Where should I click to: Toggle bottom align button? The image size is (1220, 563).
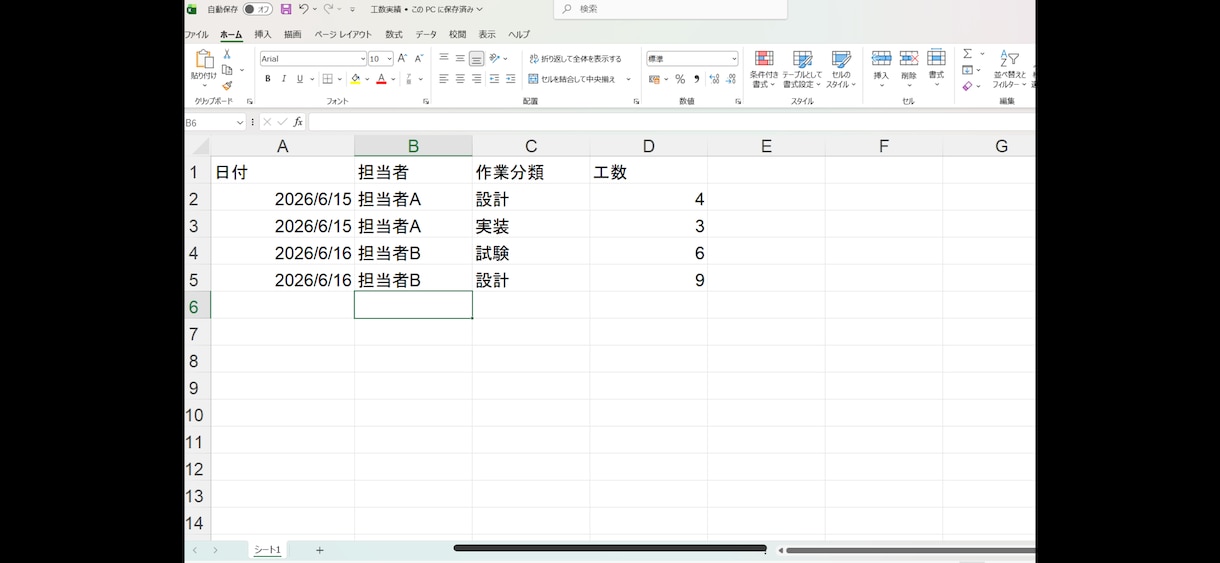pyautogui.click(x=477, y=58)
